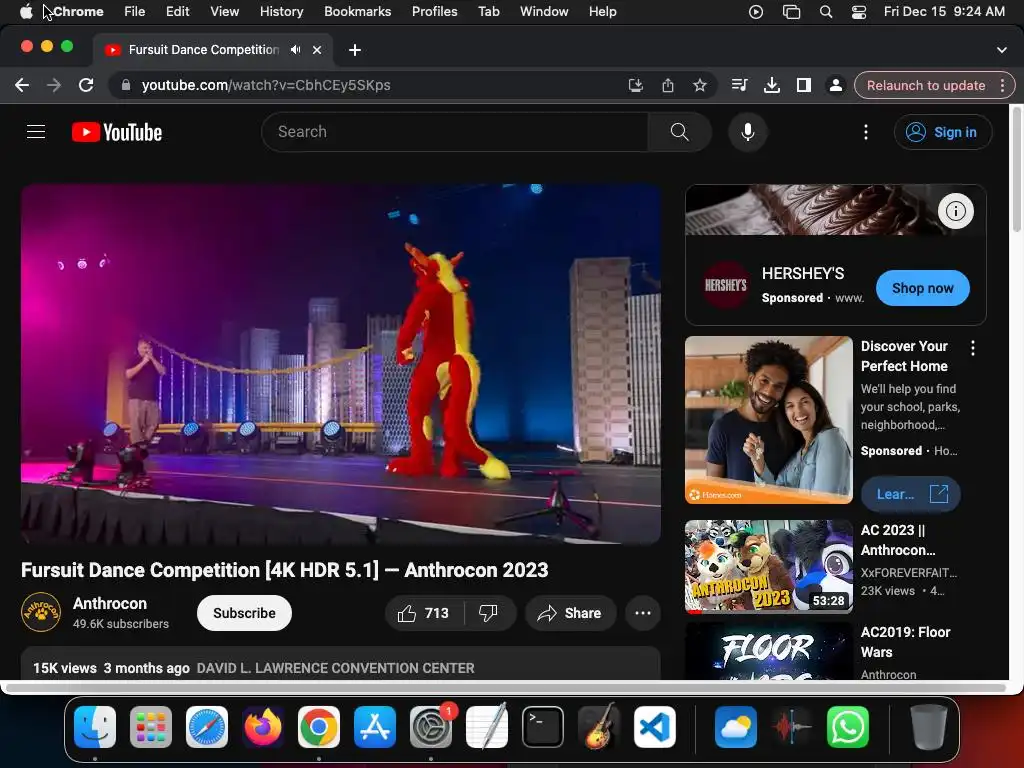Open AC 2023 Anthrocon video thumbnail

pyautogui.click(x=769, y=567)
